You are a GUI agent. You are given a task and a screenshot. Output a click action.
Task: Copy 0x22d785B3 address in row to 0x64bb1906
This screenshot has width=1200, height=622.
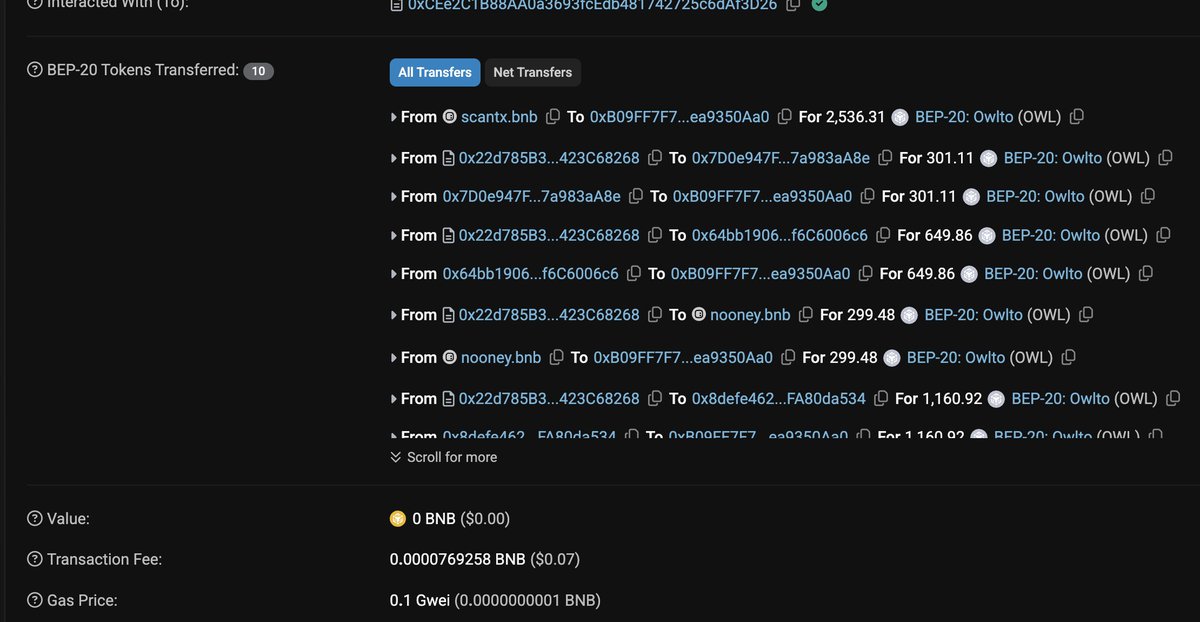pyautogui.click(x=655, y=236)
